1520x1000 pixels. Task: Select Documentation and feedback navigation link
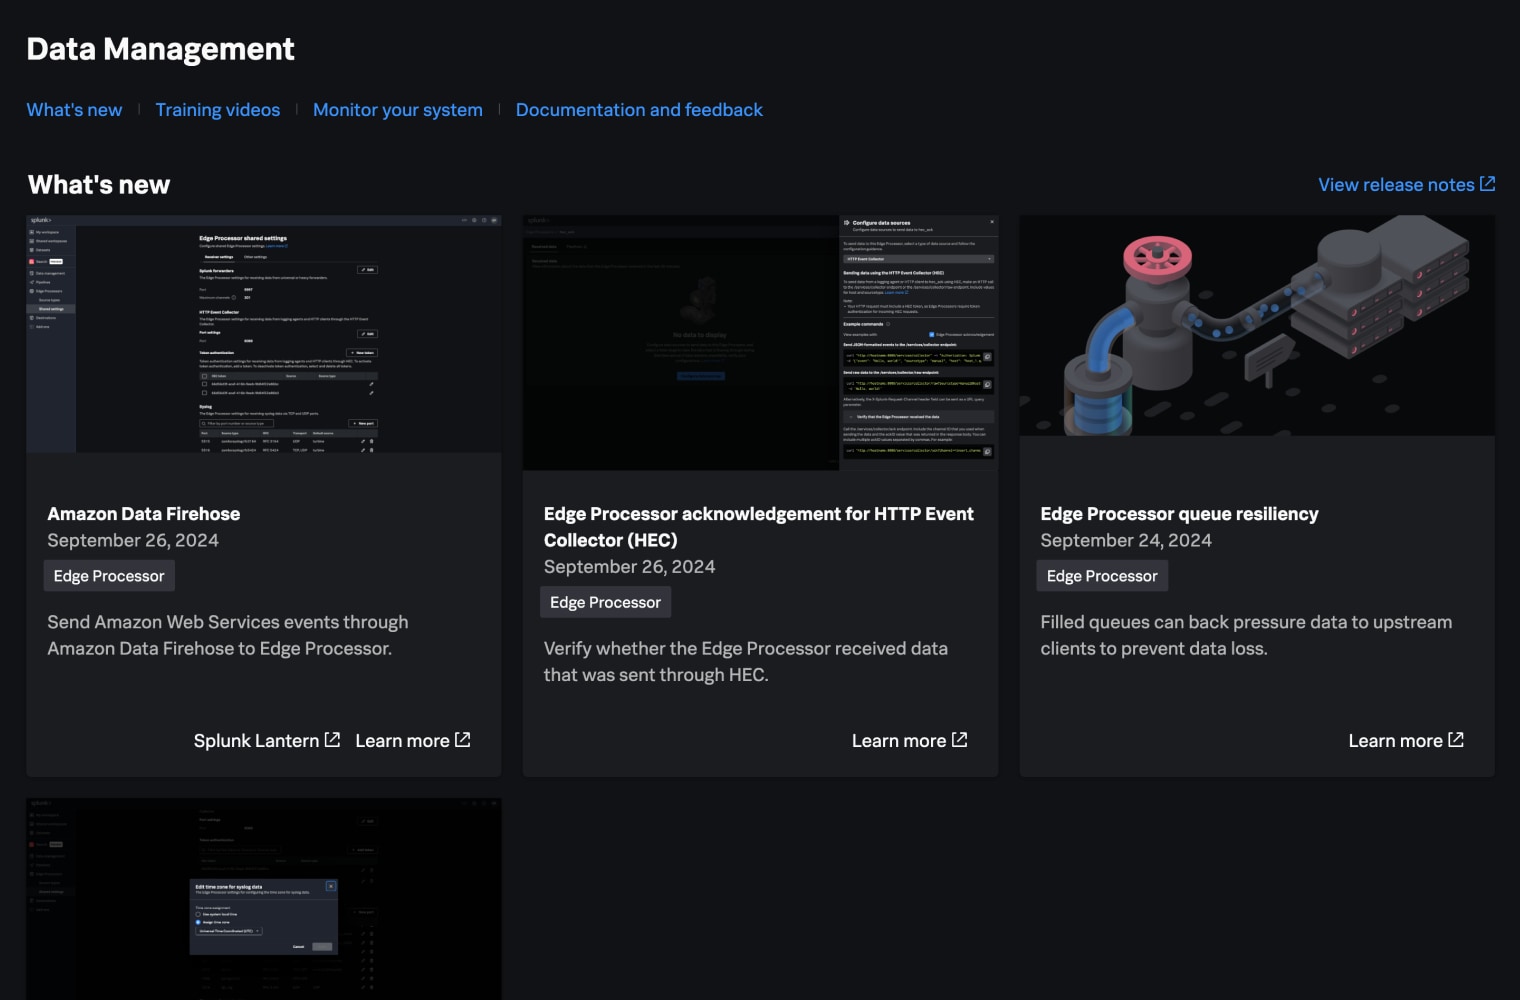[x=639, y=110]
